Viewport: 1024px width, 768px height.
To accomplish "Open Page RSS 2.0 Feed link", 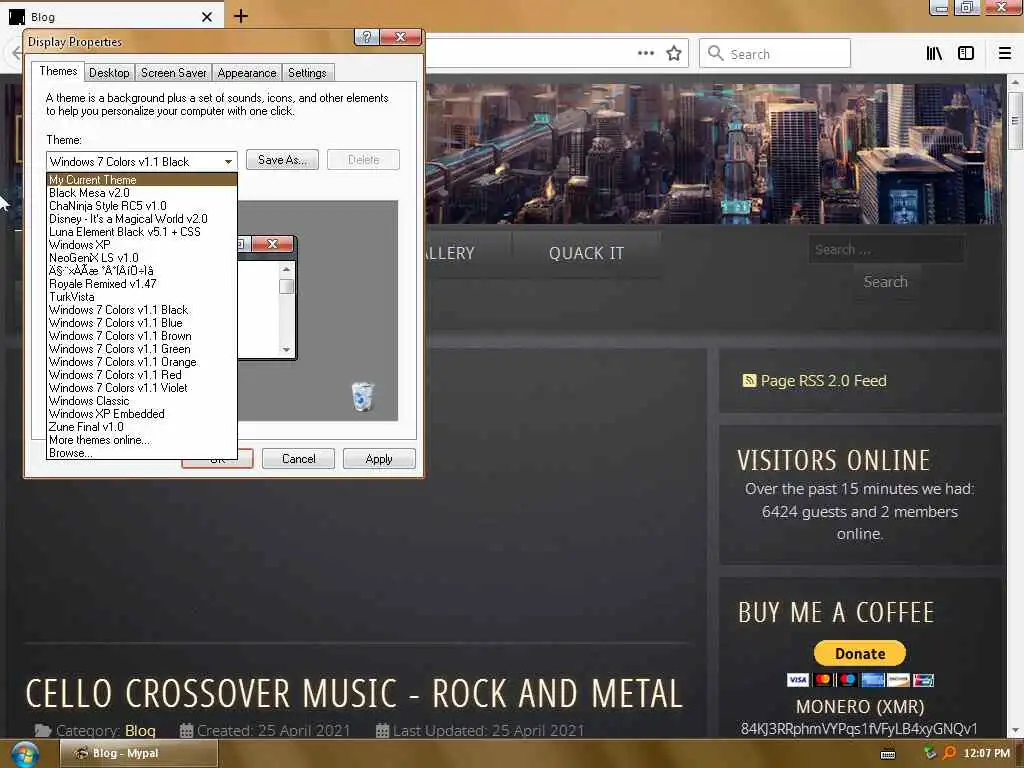I will (x=823, y=381).
